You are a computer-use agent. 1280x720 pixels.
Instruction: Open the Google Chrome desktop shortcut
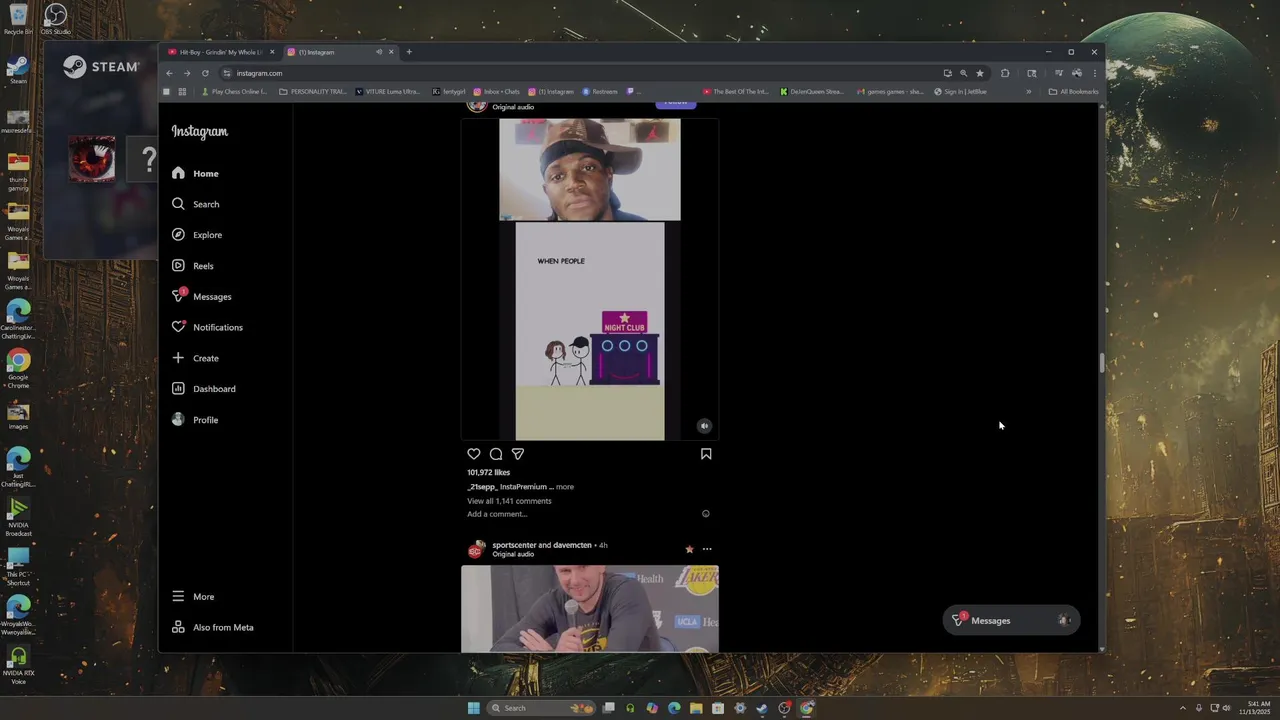pos(18,368)
